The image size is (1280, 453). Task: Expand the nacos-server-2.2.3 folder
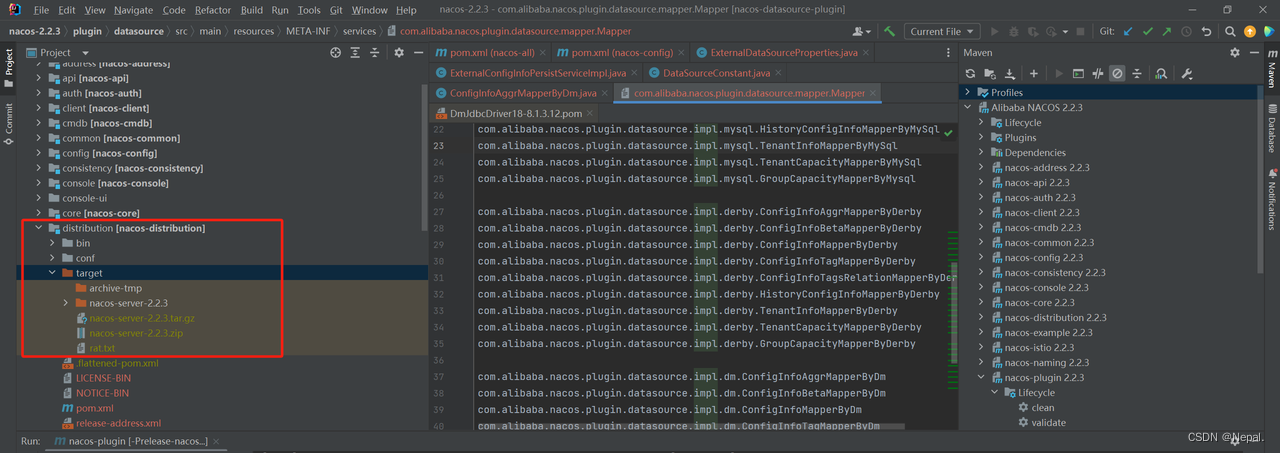click(x=66, y=303)
